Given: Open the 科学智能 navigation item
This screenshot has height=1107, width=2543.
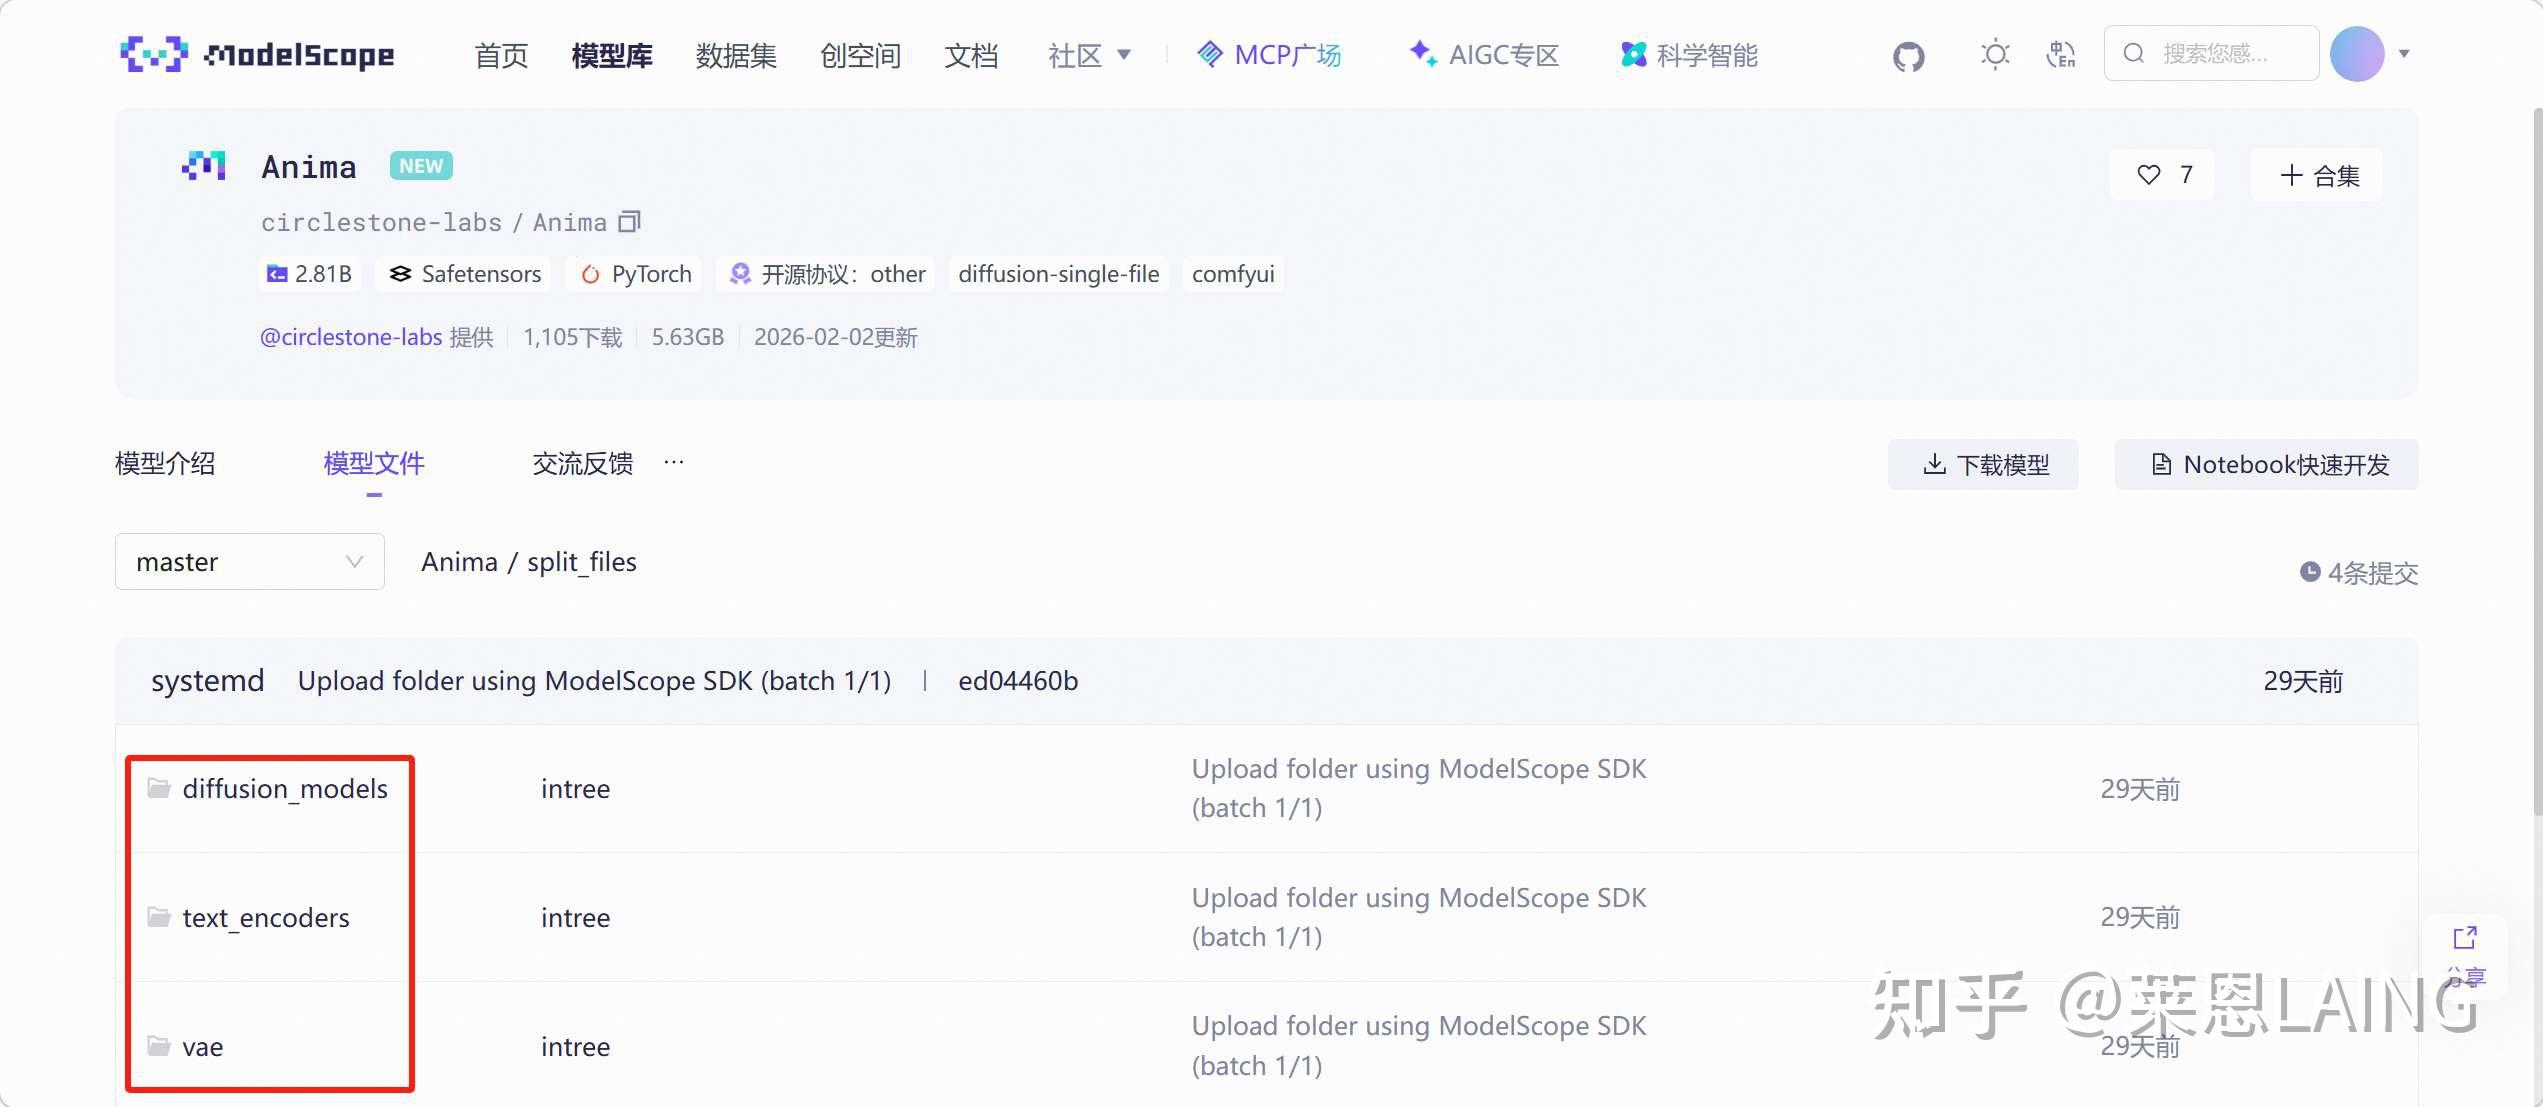Looking at the screenshot, I should [x=1689, y=55].
